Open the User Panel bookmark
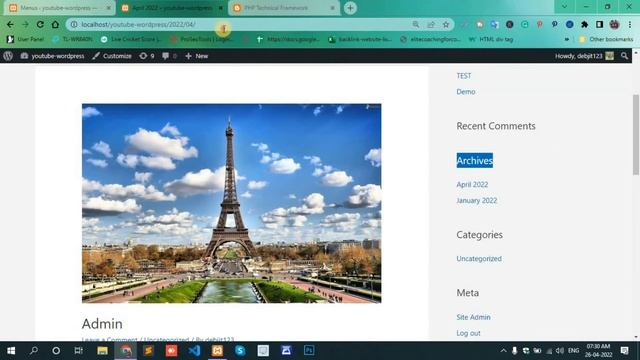Image resolution: width=640 pixels, height=360 pixels. (x=25, y=39)
